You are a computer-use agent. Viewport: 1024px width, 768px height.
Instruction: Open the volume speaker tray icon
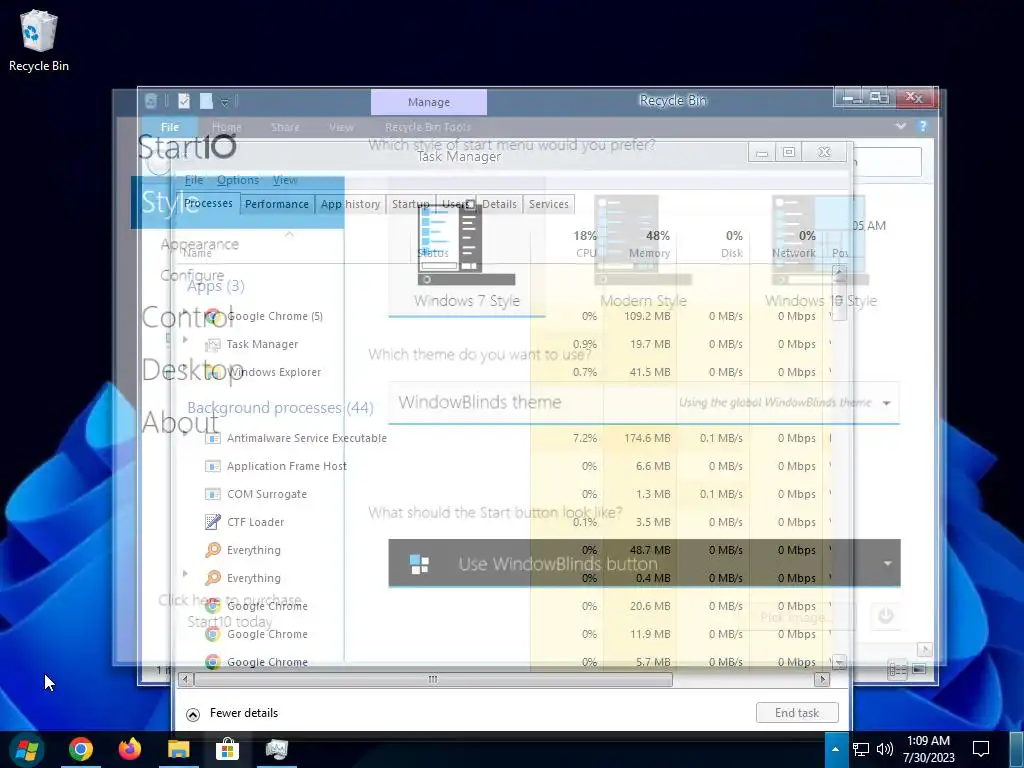884,749
